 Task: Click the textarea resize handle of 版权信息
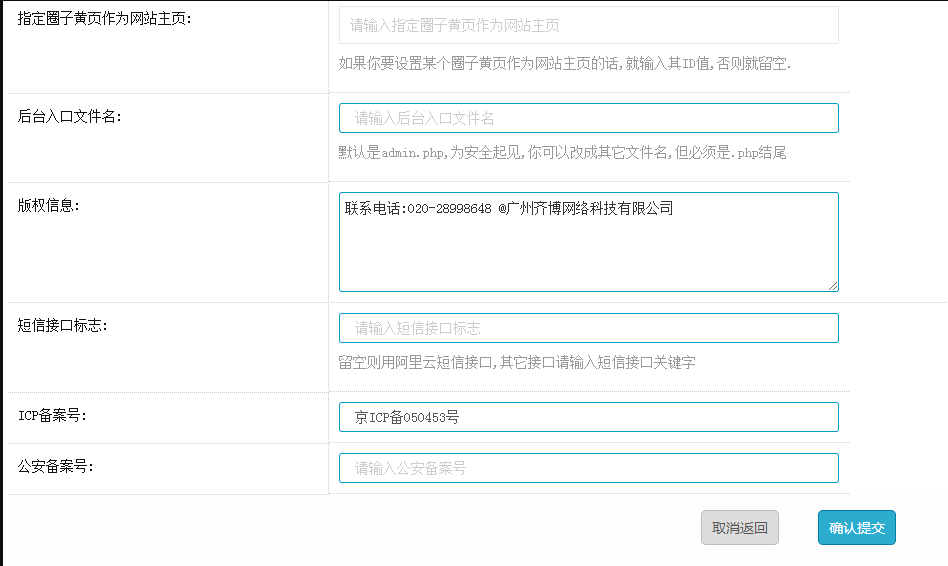(x=833, y=287)
